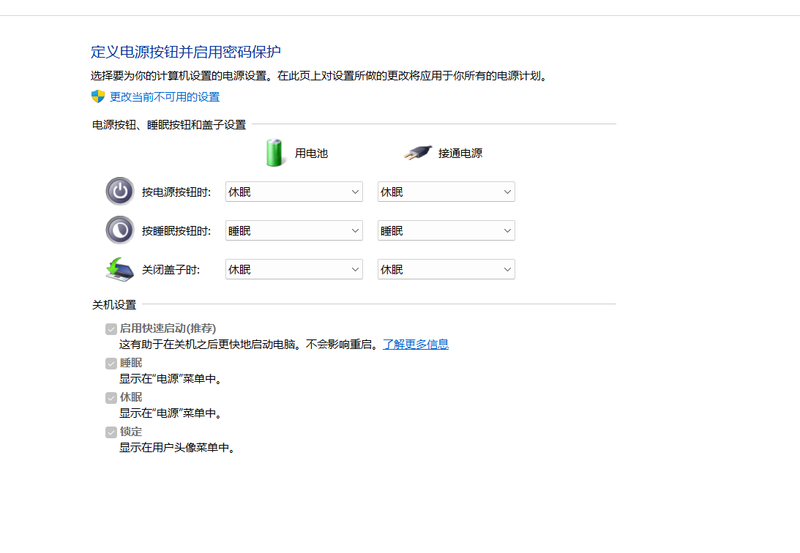Click the 接通电源 column label
The height and width of the screenshot is (553, 800).
(x=460, y=154)
